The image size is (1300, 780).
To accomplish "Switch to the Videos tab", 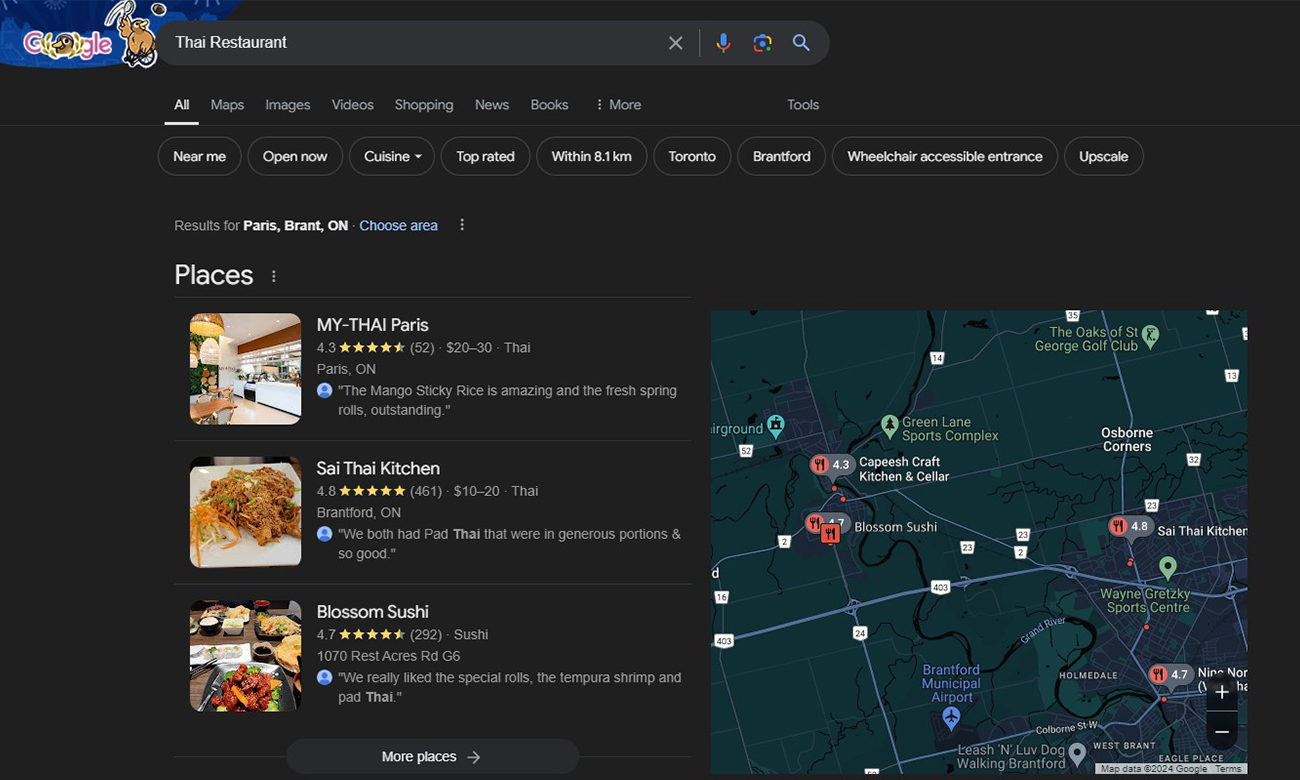I will point(353,105).
